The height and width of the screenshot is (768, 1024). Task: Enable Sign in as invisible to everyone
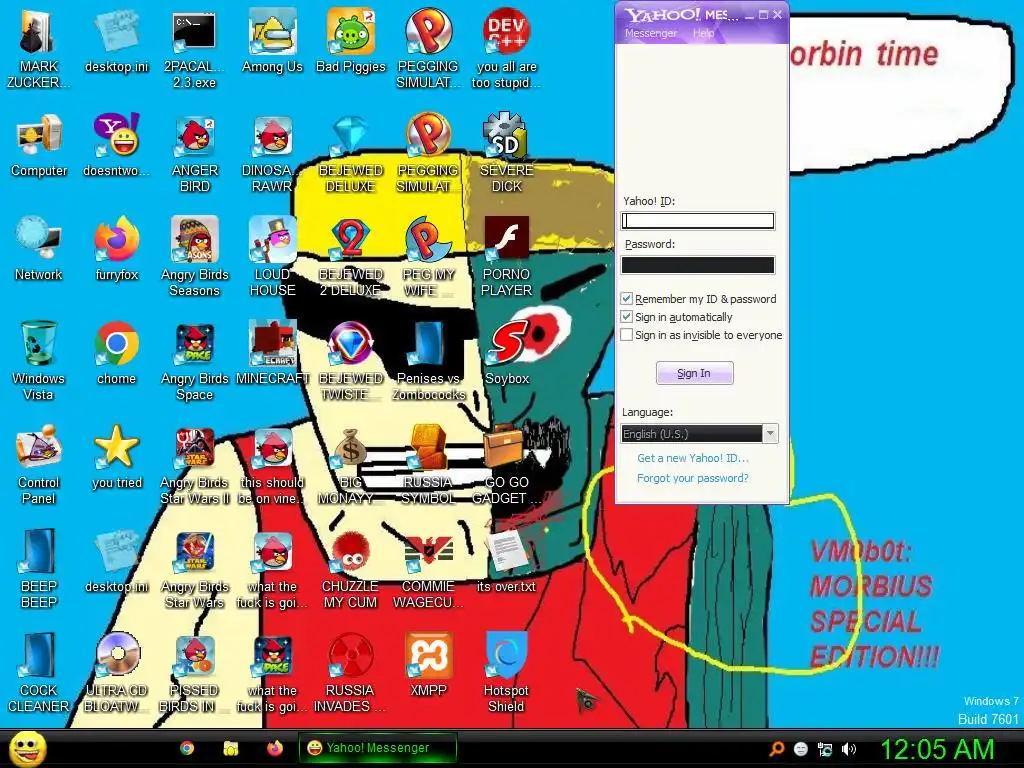coord(626,335)
